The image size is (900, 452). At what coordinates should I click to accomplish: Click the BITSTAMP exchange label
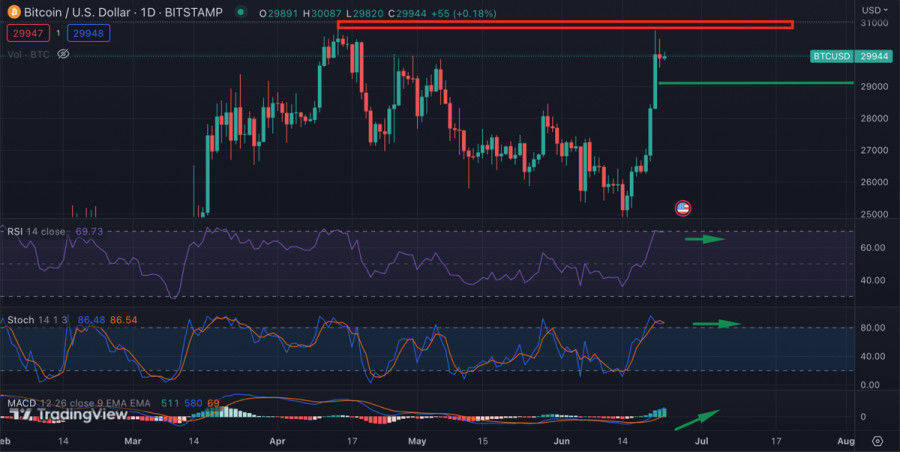coord(194,12)
